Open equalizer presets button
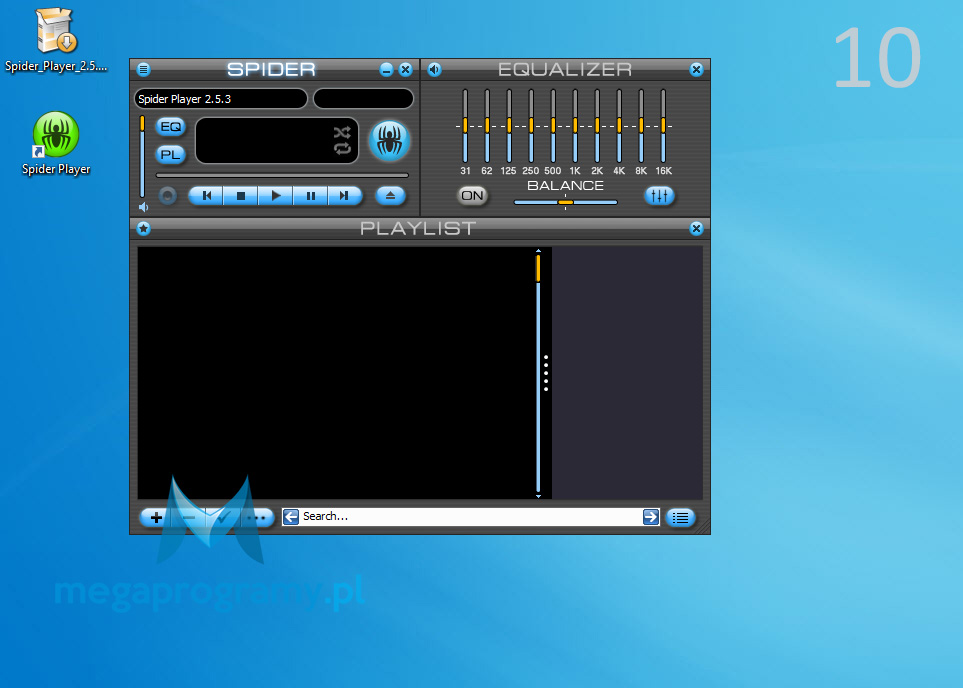Screen dimensions: 963x688 [x=660, y=196]
